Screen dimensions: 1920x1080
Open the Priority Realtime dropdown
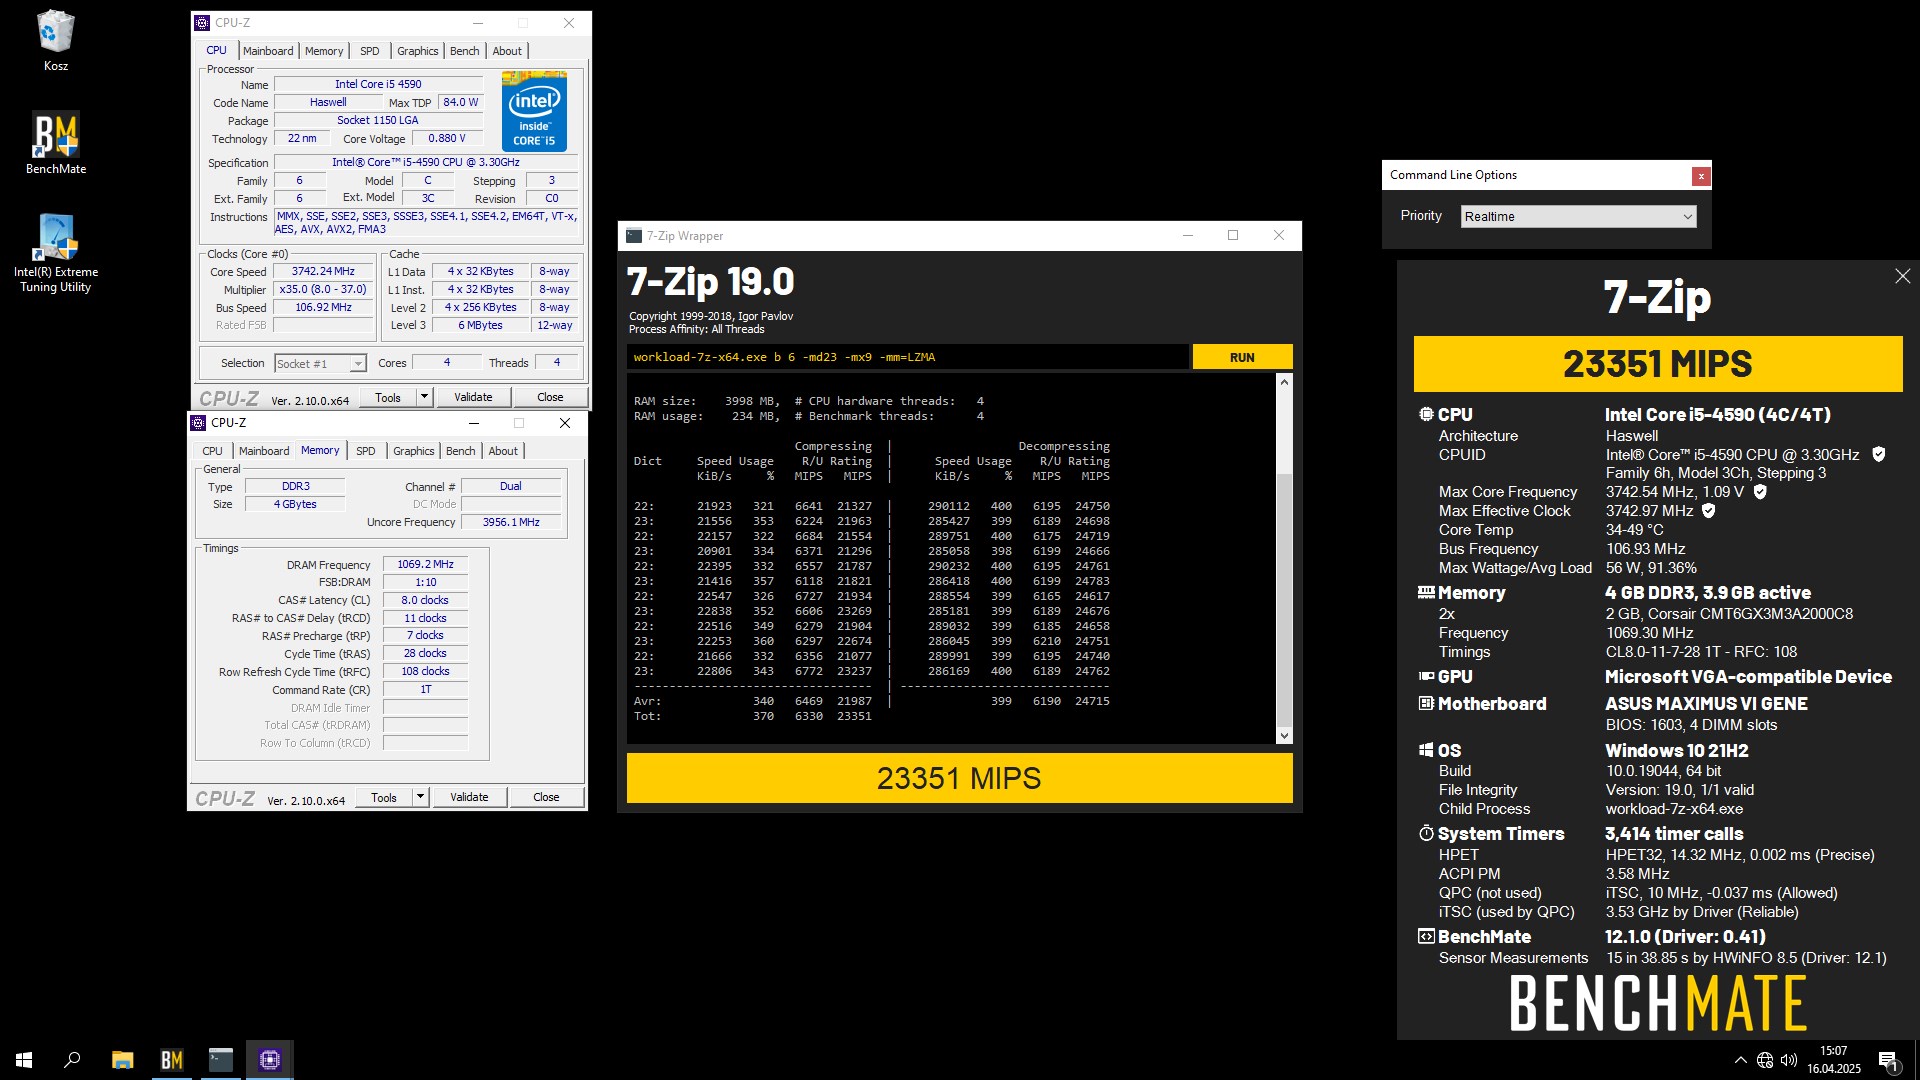tap(1578, 217)
